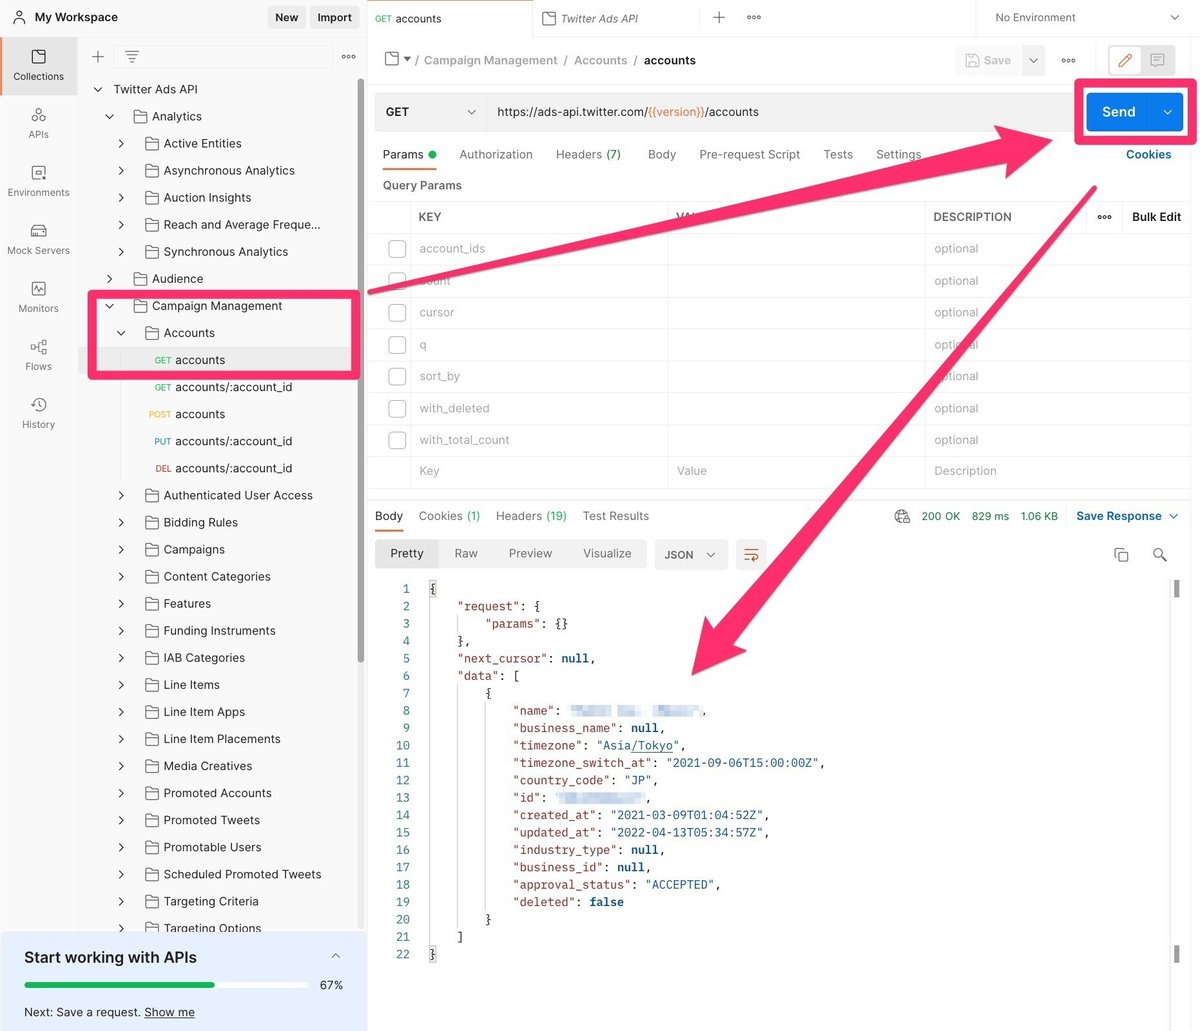This screenshot has height=1031, width=1200.
Task: Enable the sort_by parameter checkbox
Action: click(397, 377)
